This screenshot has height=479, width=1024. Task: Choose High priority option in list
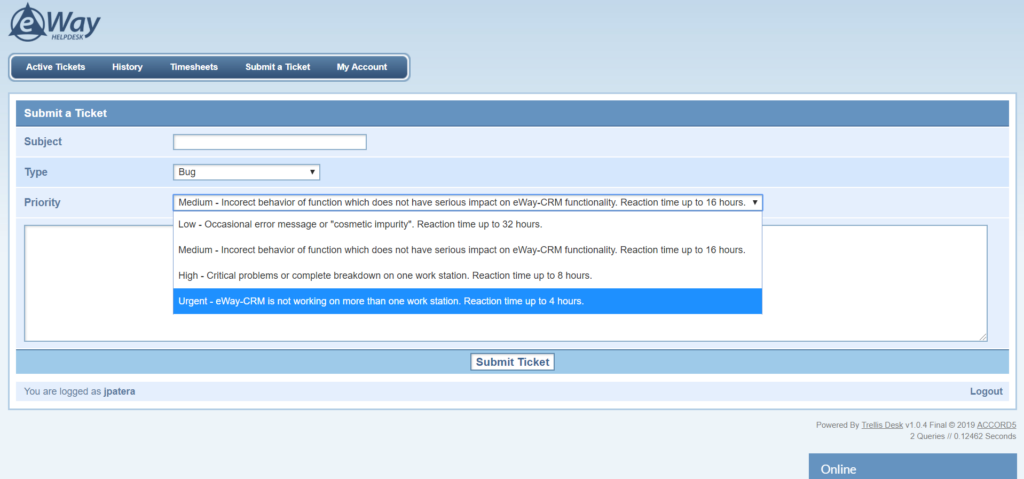pos(468,275)
